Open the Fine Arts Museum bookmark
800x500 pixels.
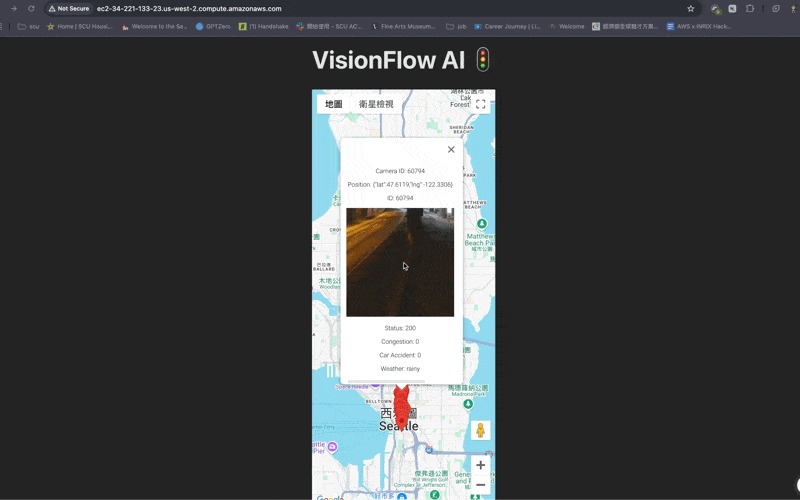(x=403, y=27)
